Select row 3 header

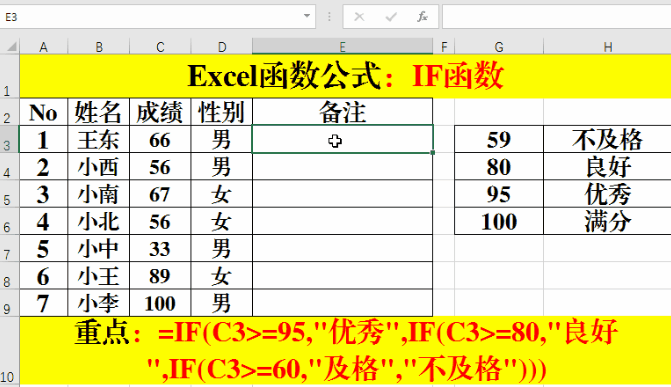coord(9,139)
